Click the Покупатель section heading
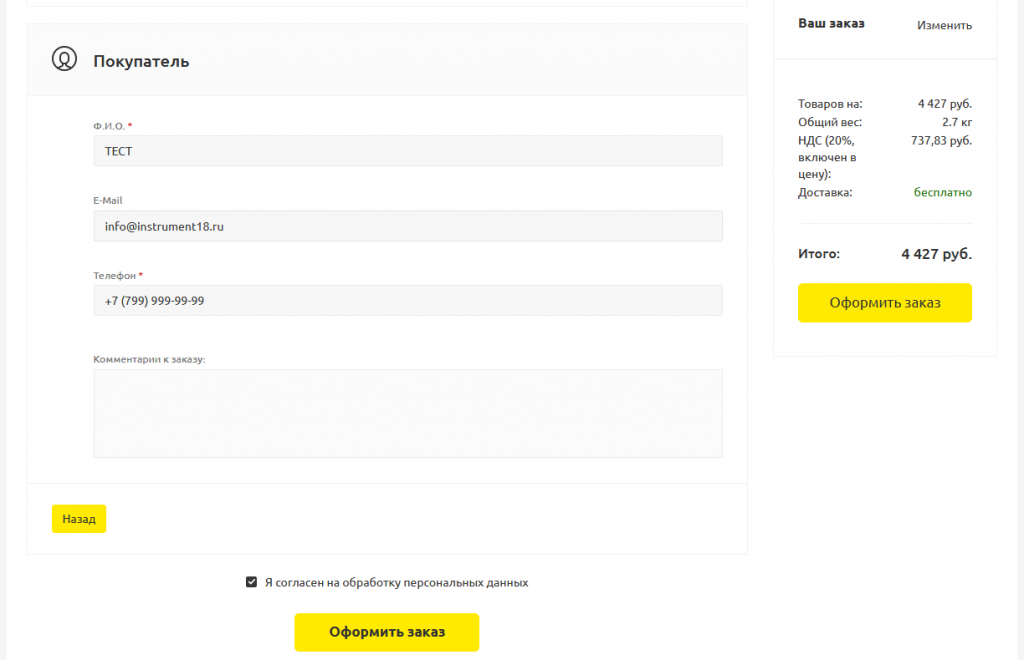The width and height of the screenshot is (1024, 660). tap(141, 61)
